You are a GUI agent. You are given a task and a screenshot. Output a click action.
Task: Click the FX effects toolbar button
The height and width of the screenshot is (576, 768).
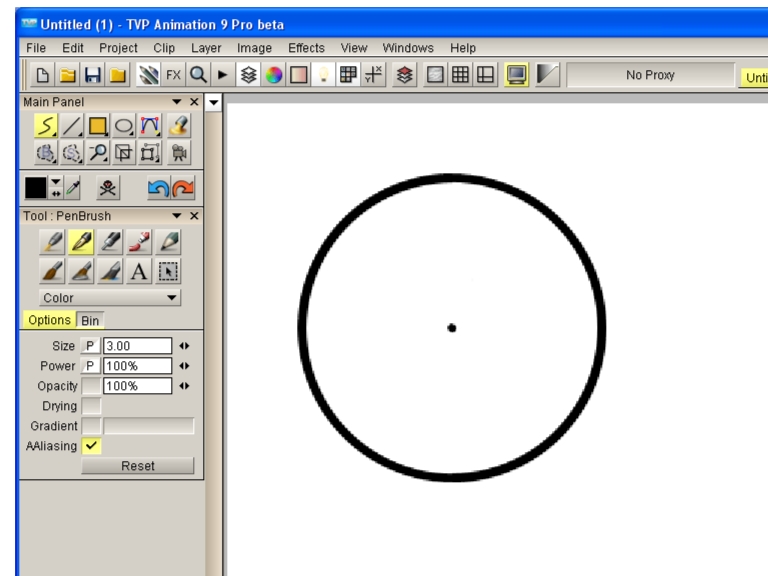[x=173, y=75]
